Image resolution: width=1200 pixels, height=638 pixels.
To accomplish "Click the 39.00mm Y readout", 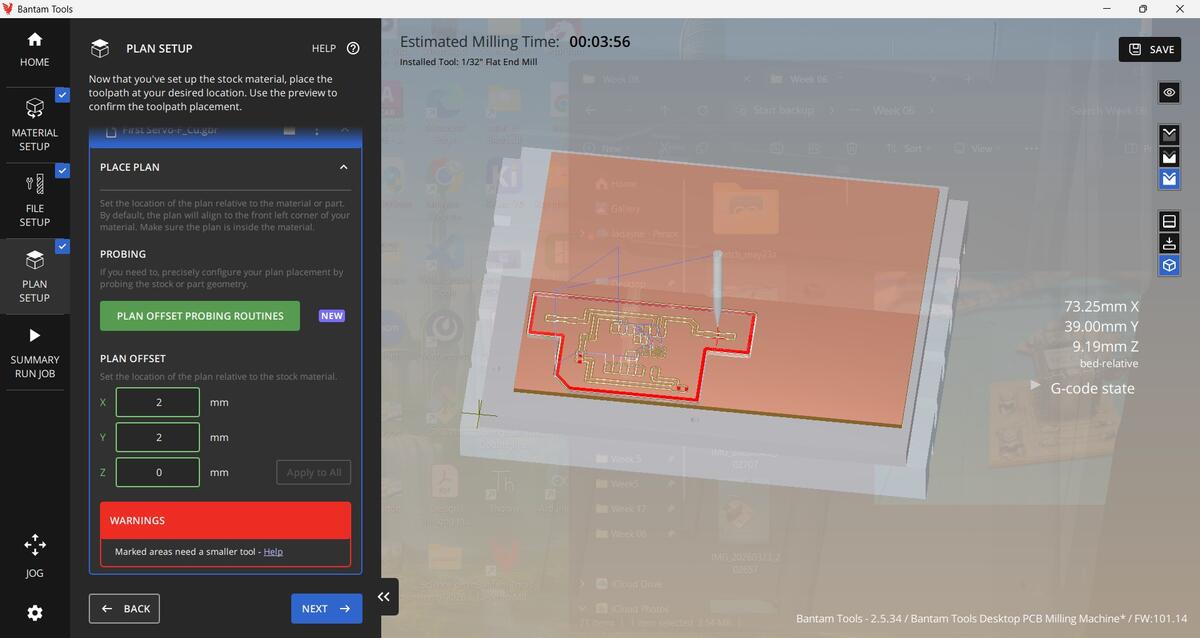I will click(x=1101, y=326).
